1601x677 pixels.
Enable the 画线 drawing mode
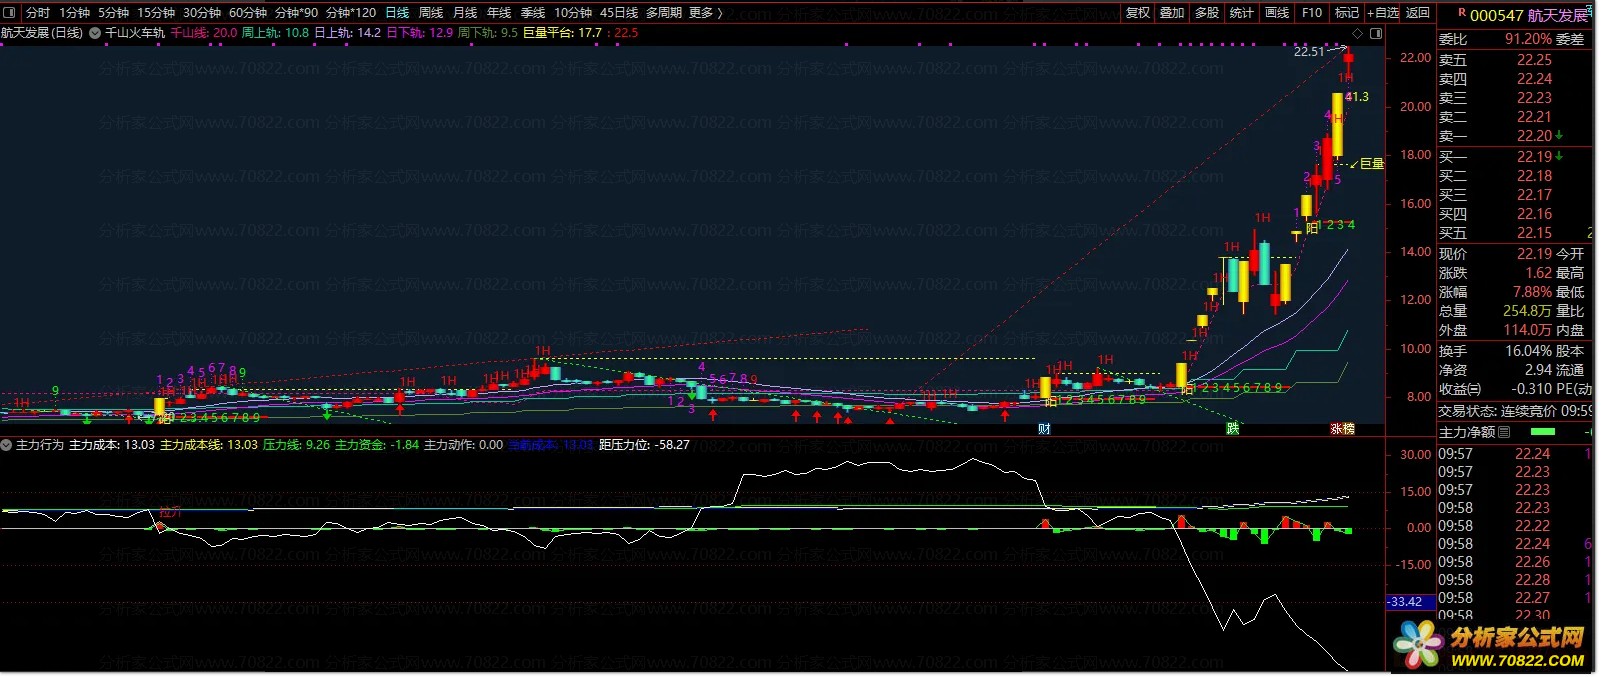1277,13
